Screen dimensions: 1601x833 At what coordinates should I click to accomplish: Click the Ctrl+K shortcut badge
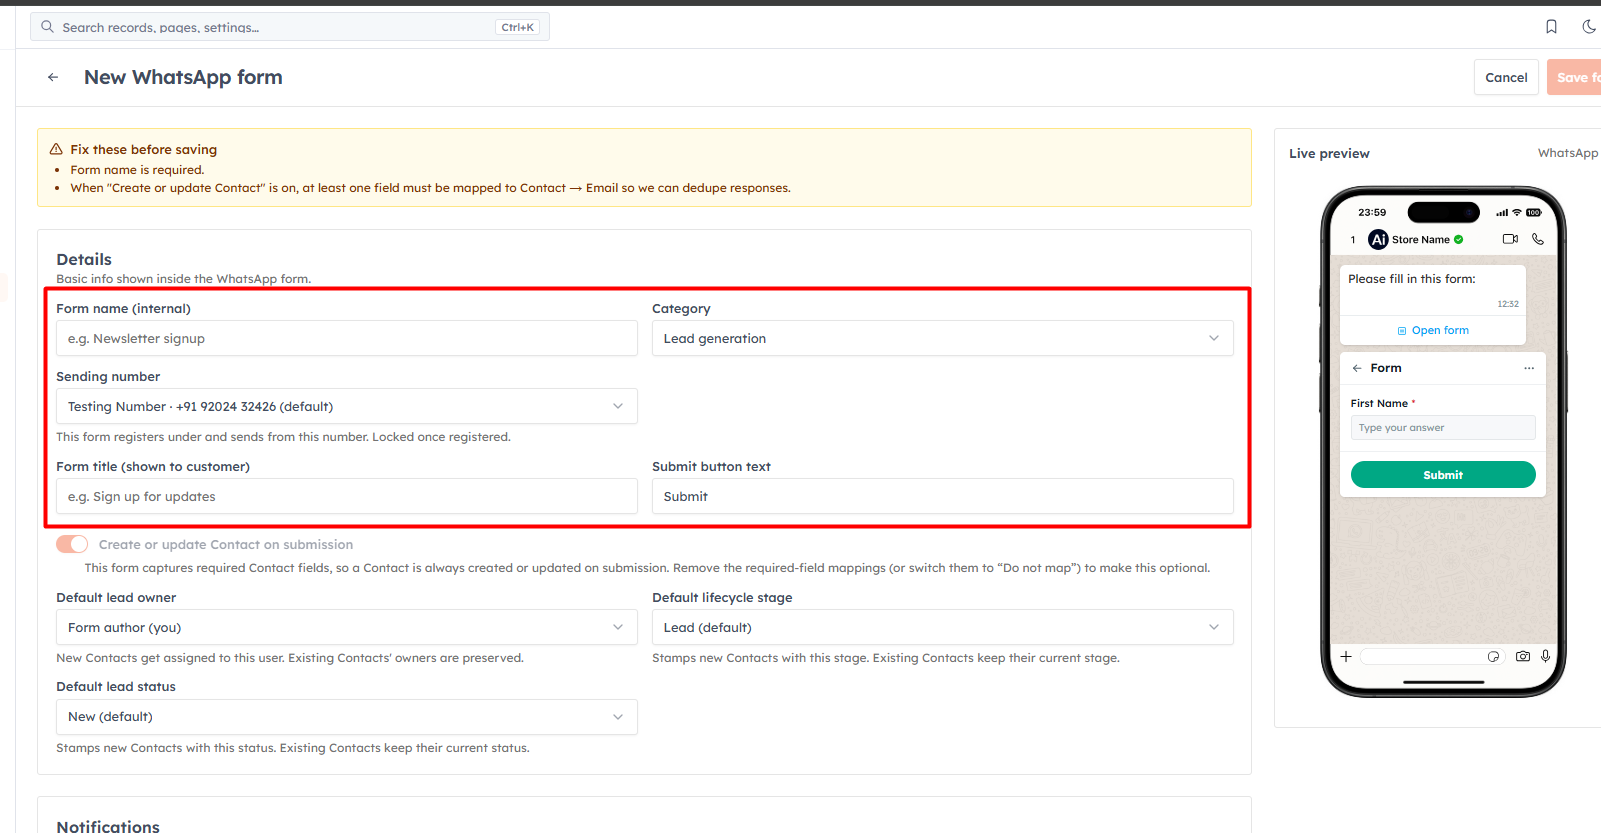(x=517, y=27)
